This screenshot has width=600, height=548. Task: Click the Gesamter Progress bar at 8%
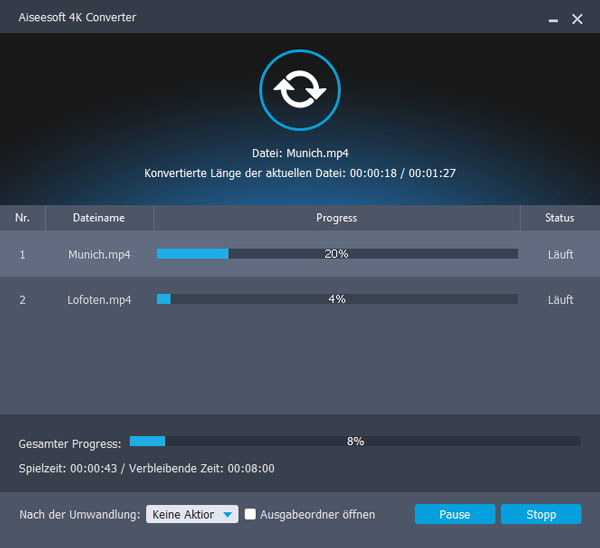(x=355, y=441)
